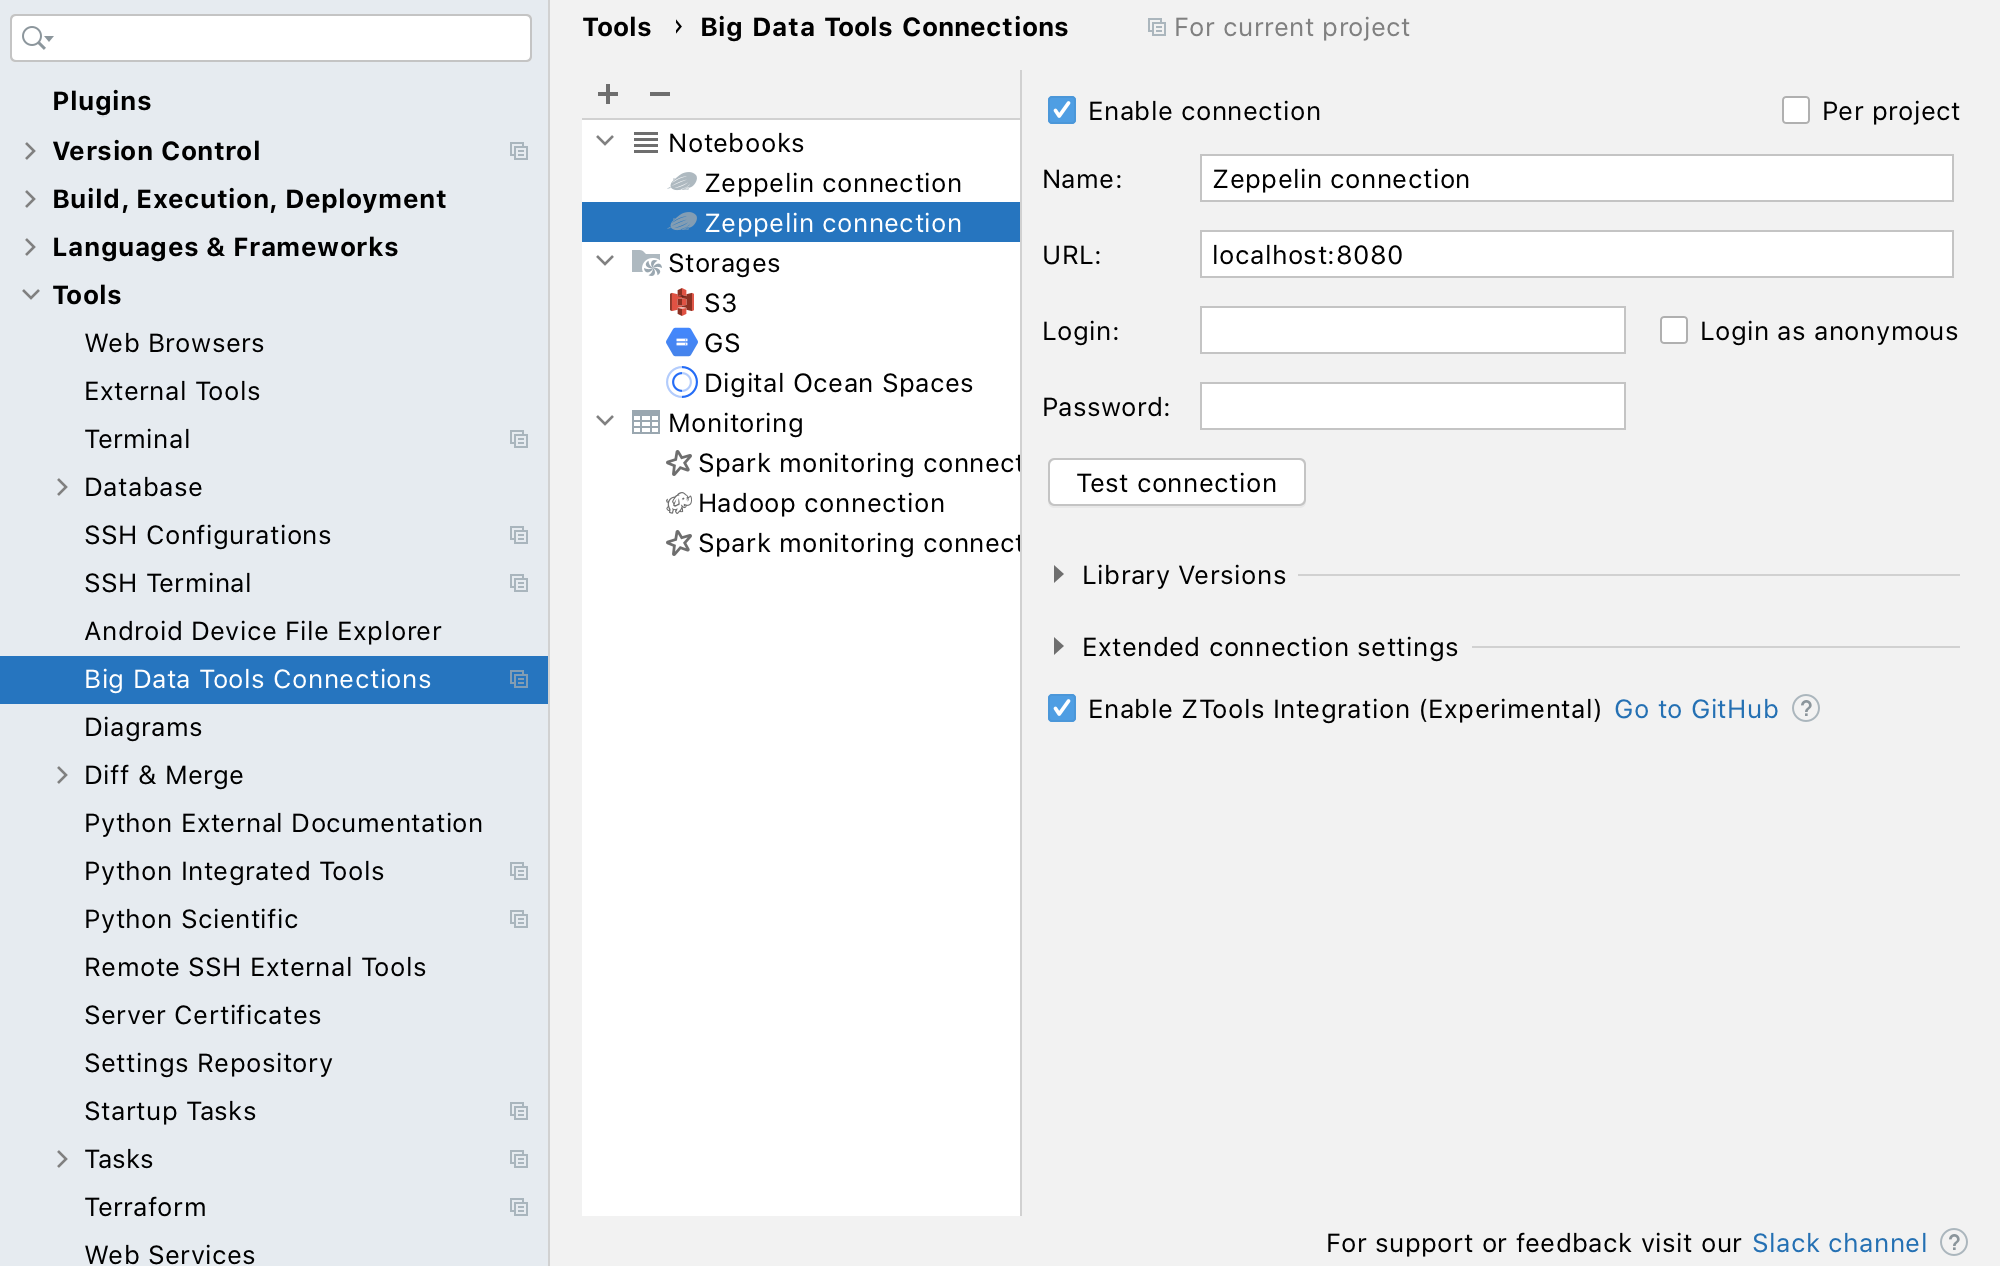Click the Login input field
This screenshot has width=2000, height=1266.
1412,330
